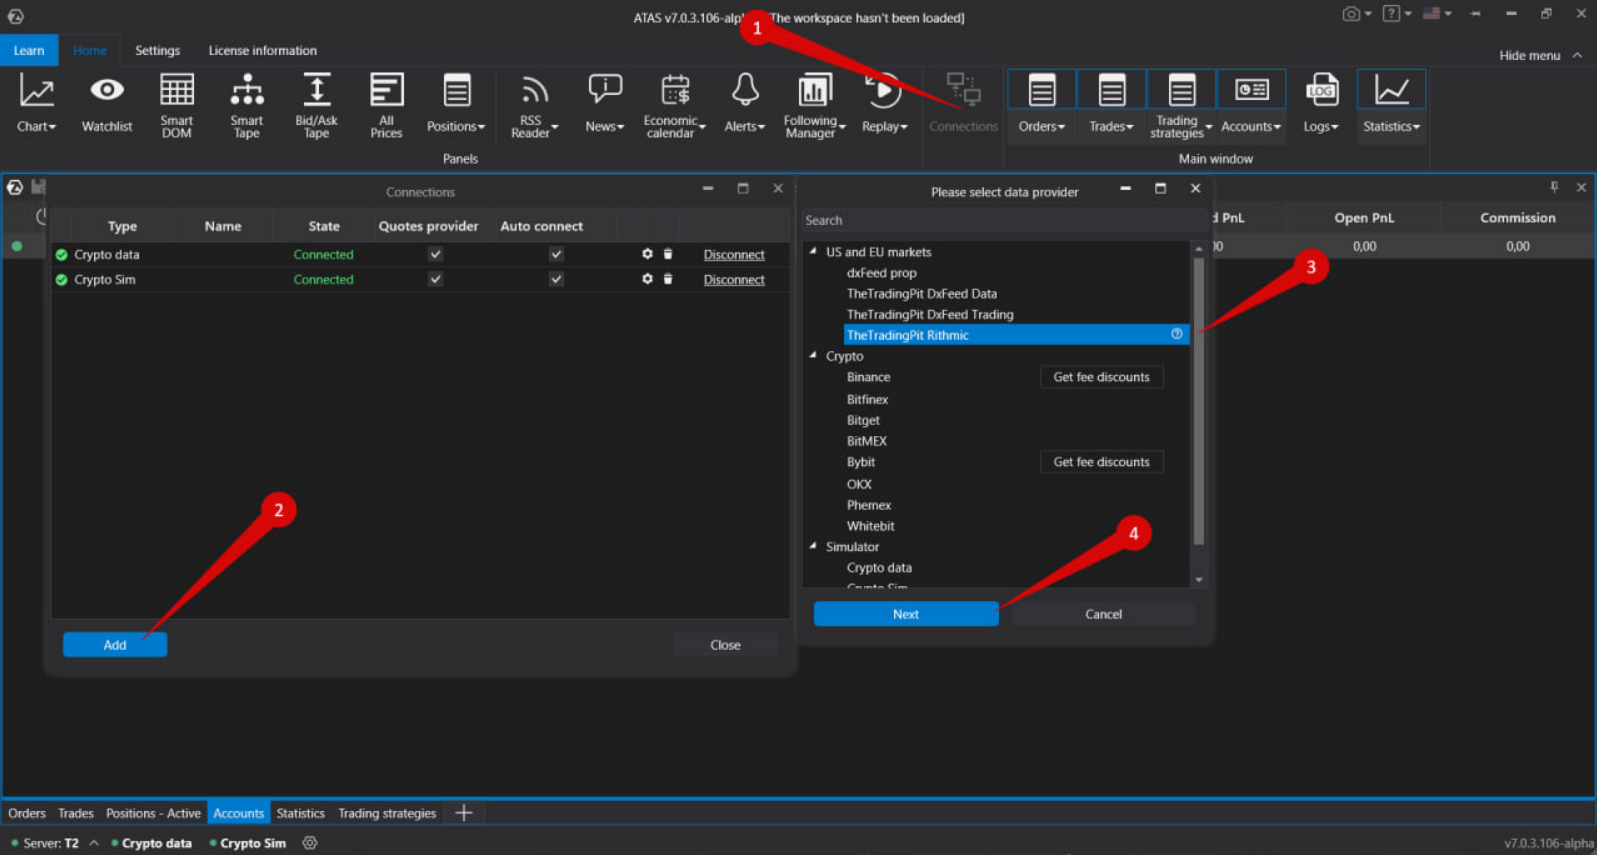Toggle Quotes provider for Crypto data
This screenshot has height=855, width=1597.
coord(435,254)
